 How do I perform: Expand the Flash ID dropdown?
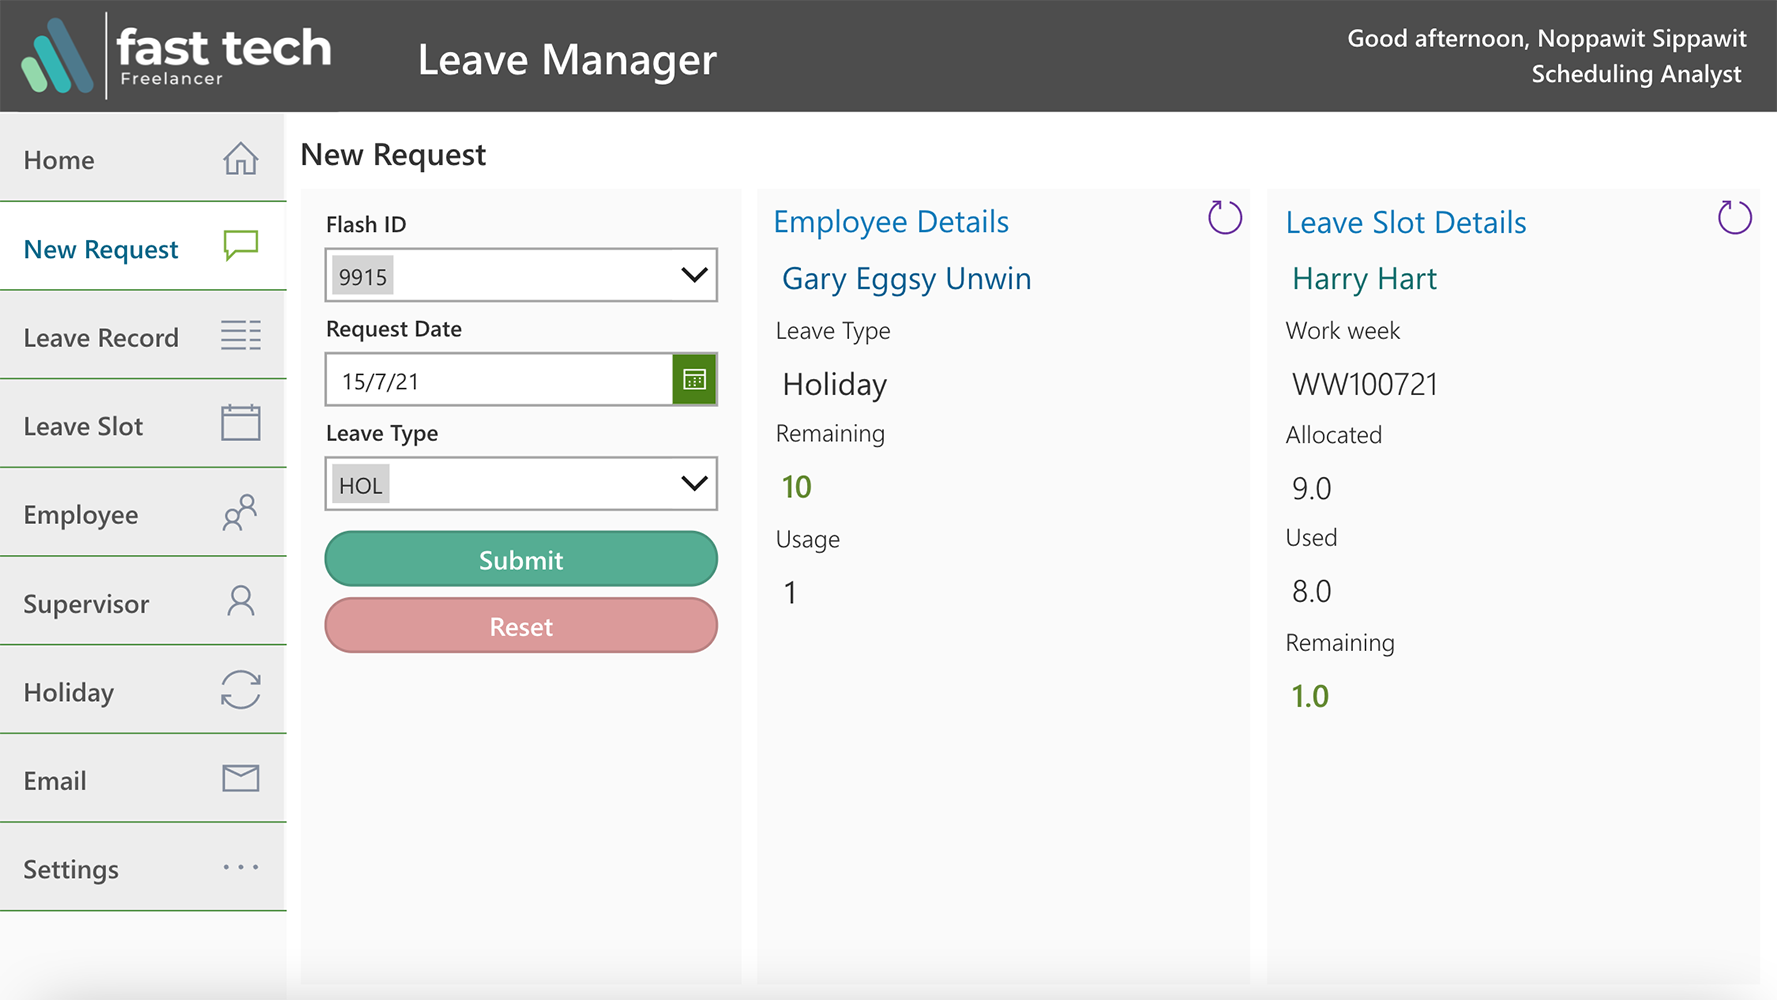click(693, 275)
